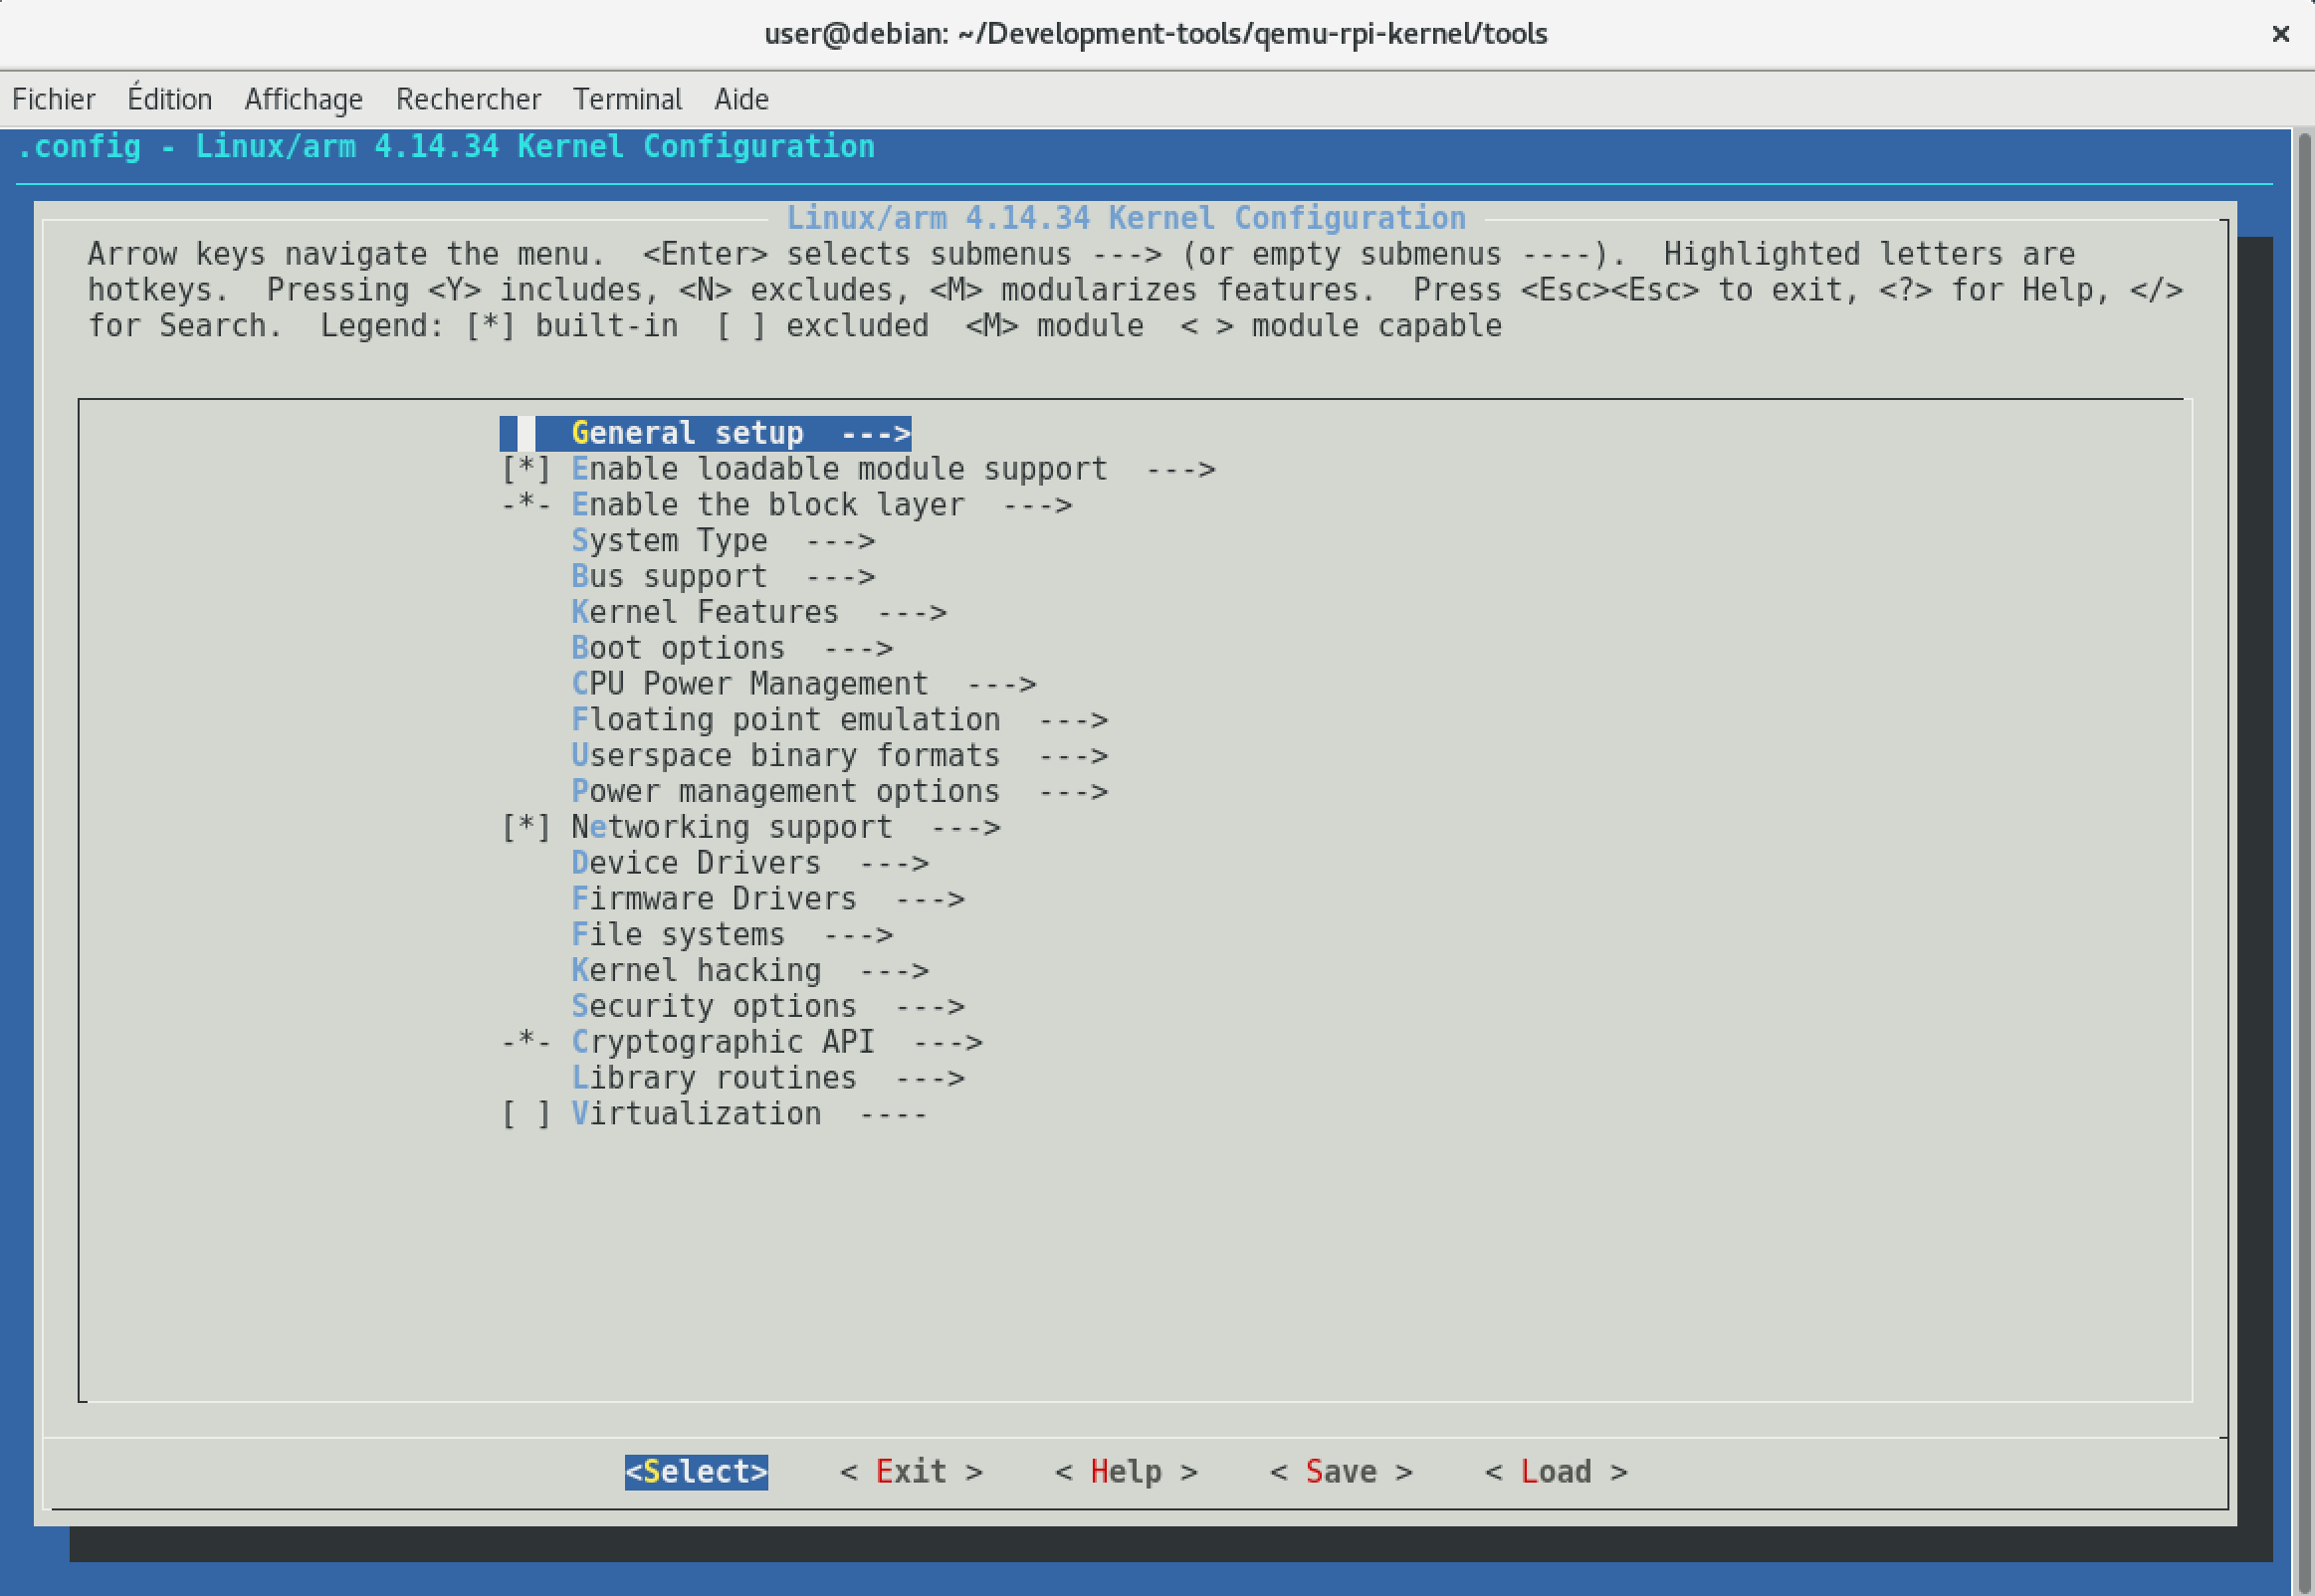Screen dimensions: 2315x1596
Task: Open the Kernel hacking submenu
Action: (750, 971)
